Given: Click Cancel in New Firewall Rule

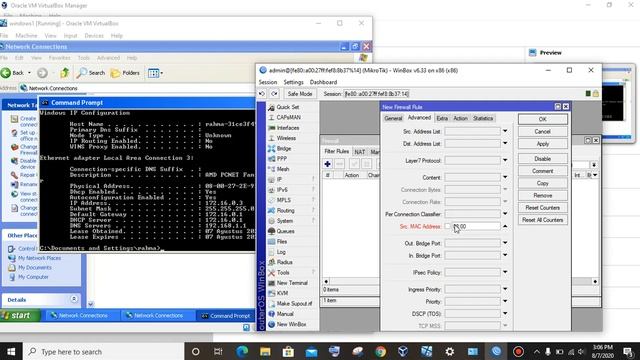Looking at the screenshot, I should click(542, 131).
